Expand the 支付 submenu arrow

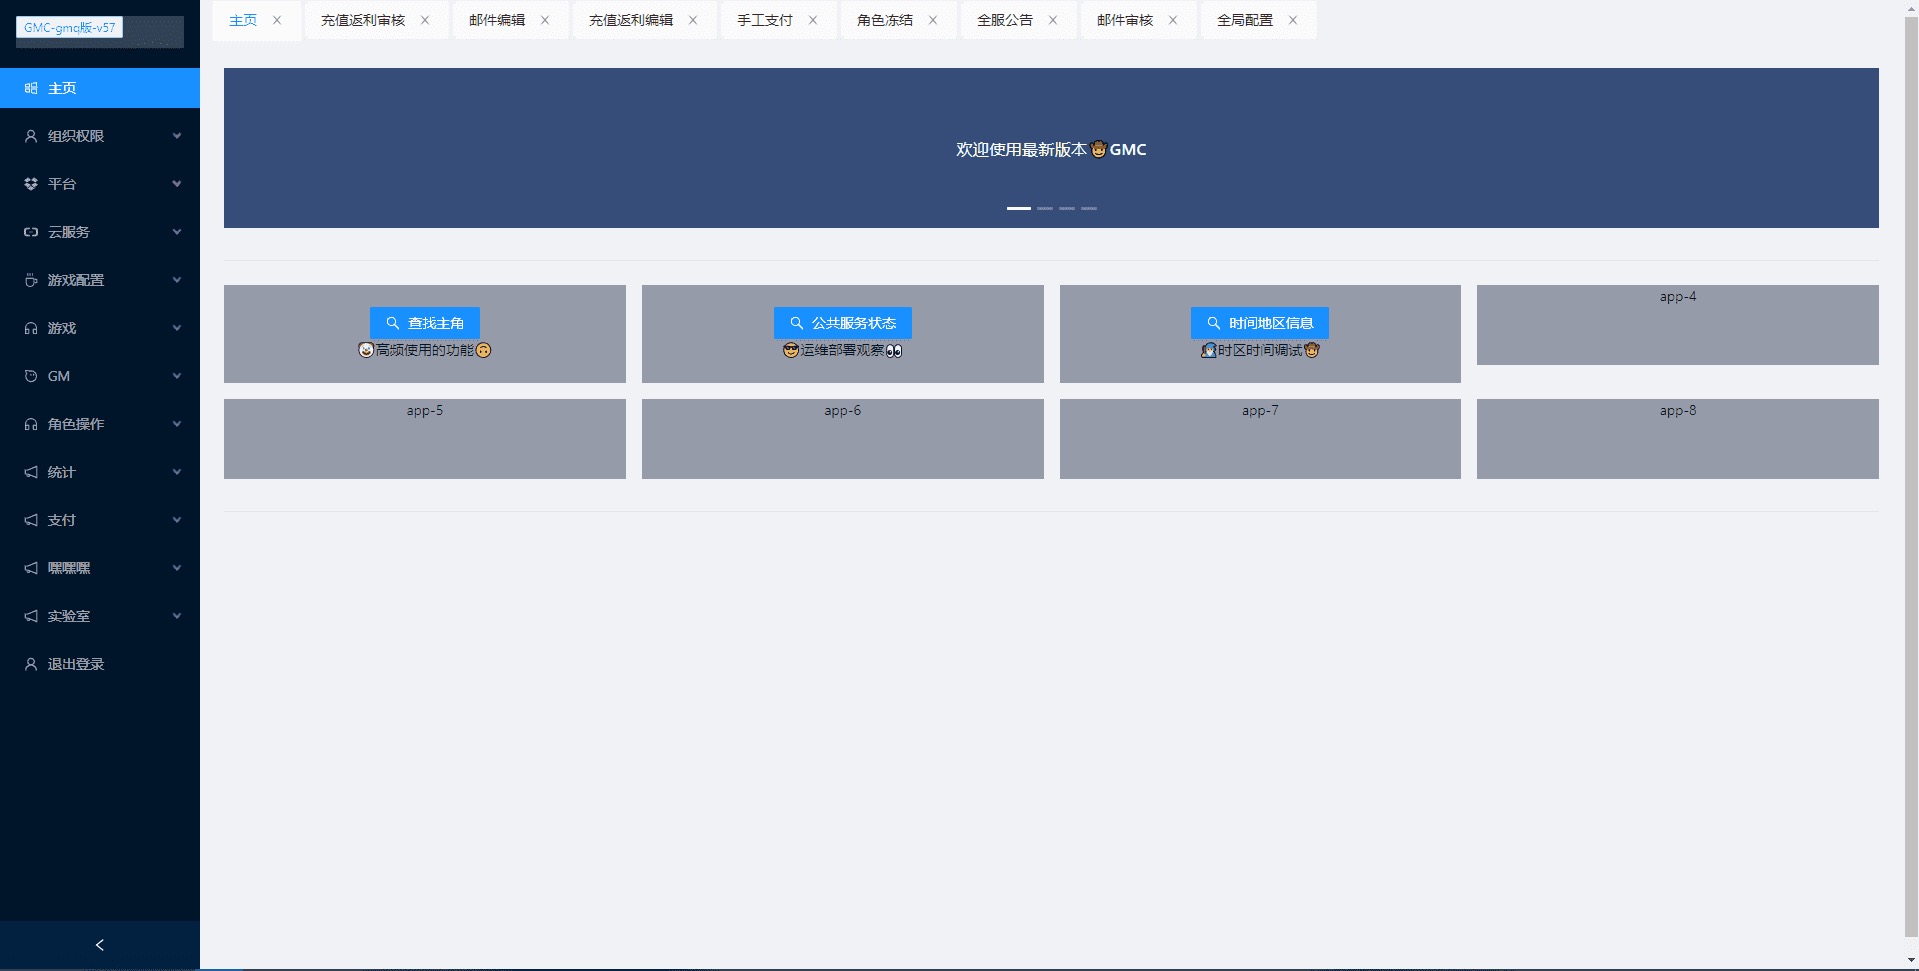(177, 520)
